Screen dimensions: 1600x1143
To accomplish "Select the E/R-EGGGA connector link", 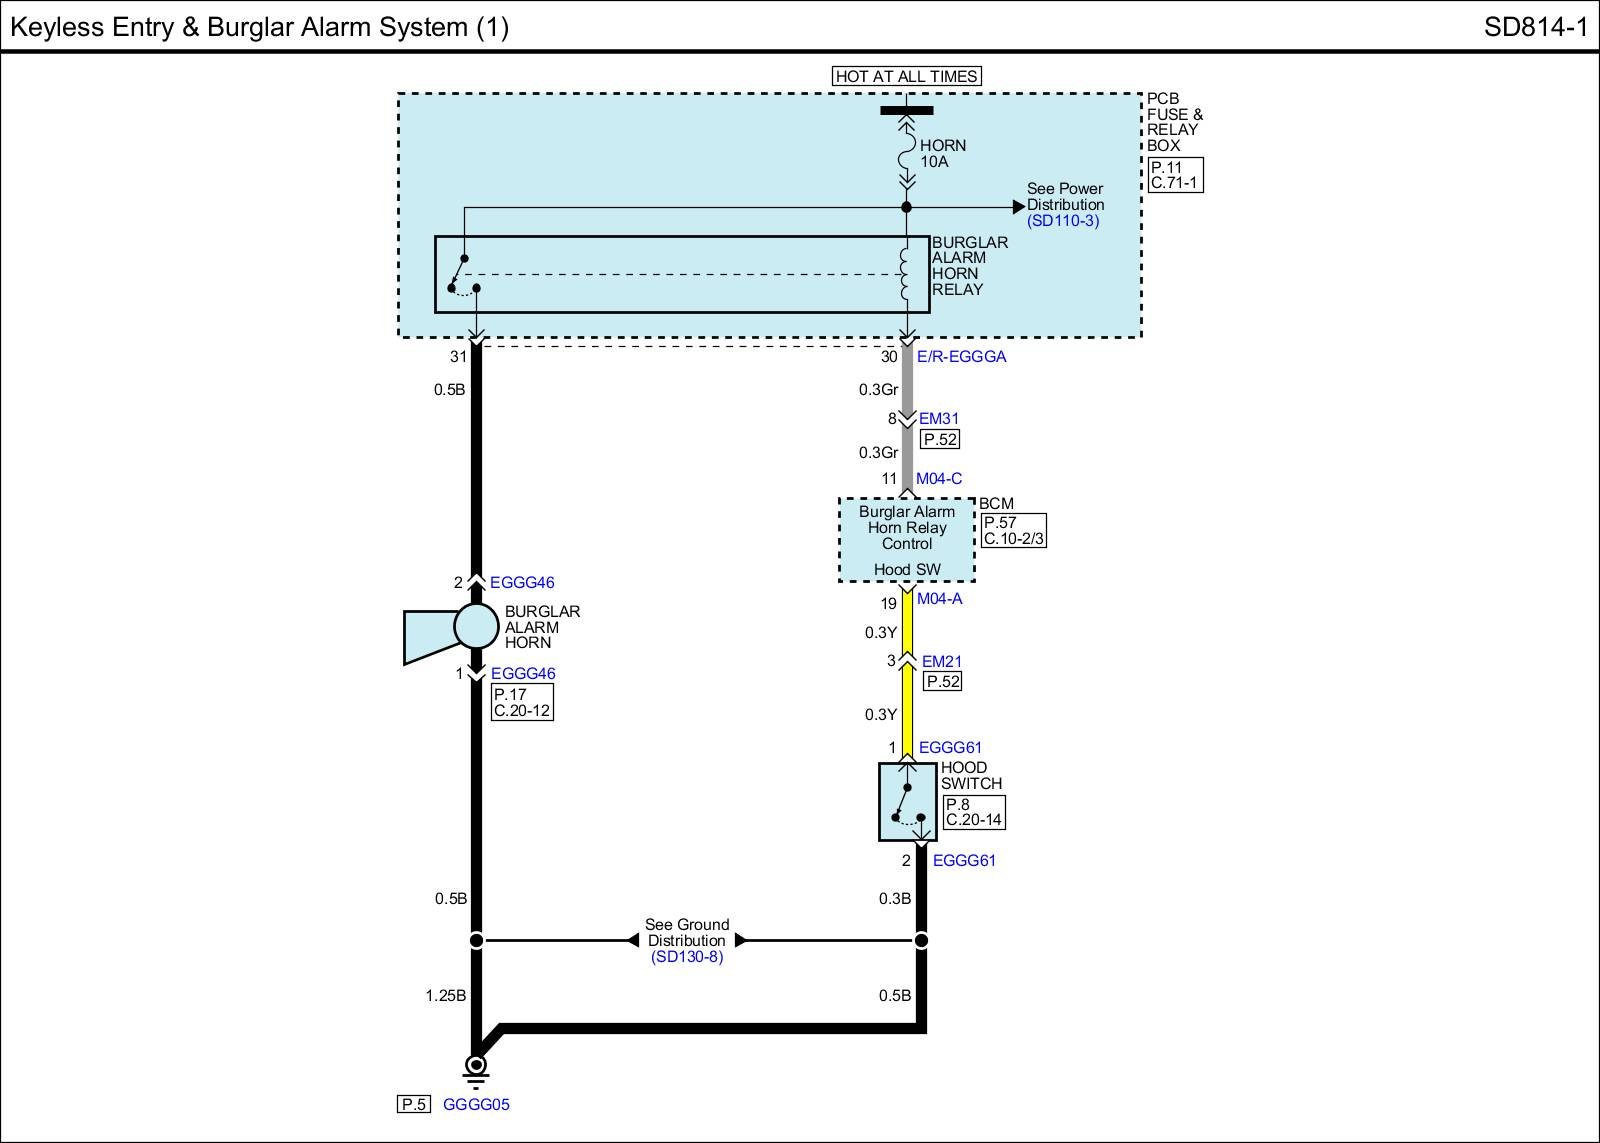I will [961, 357].
